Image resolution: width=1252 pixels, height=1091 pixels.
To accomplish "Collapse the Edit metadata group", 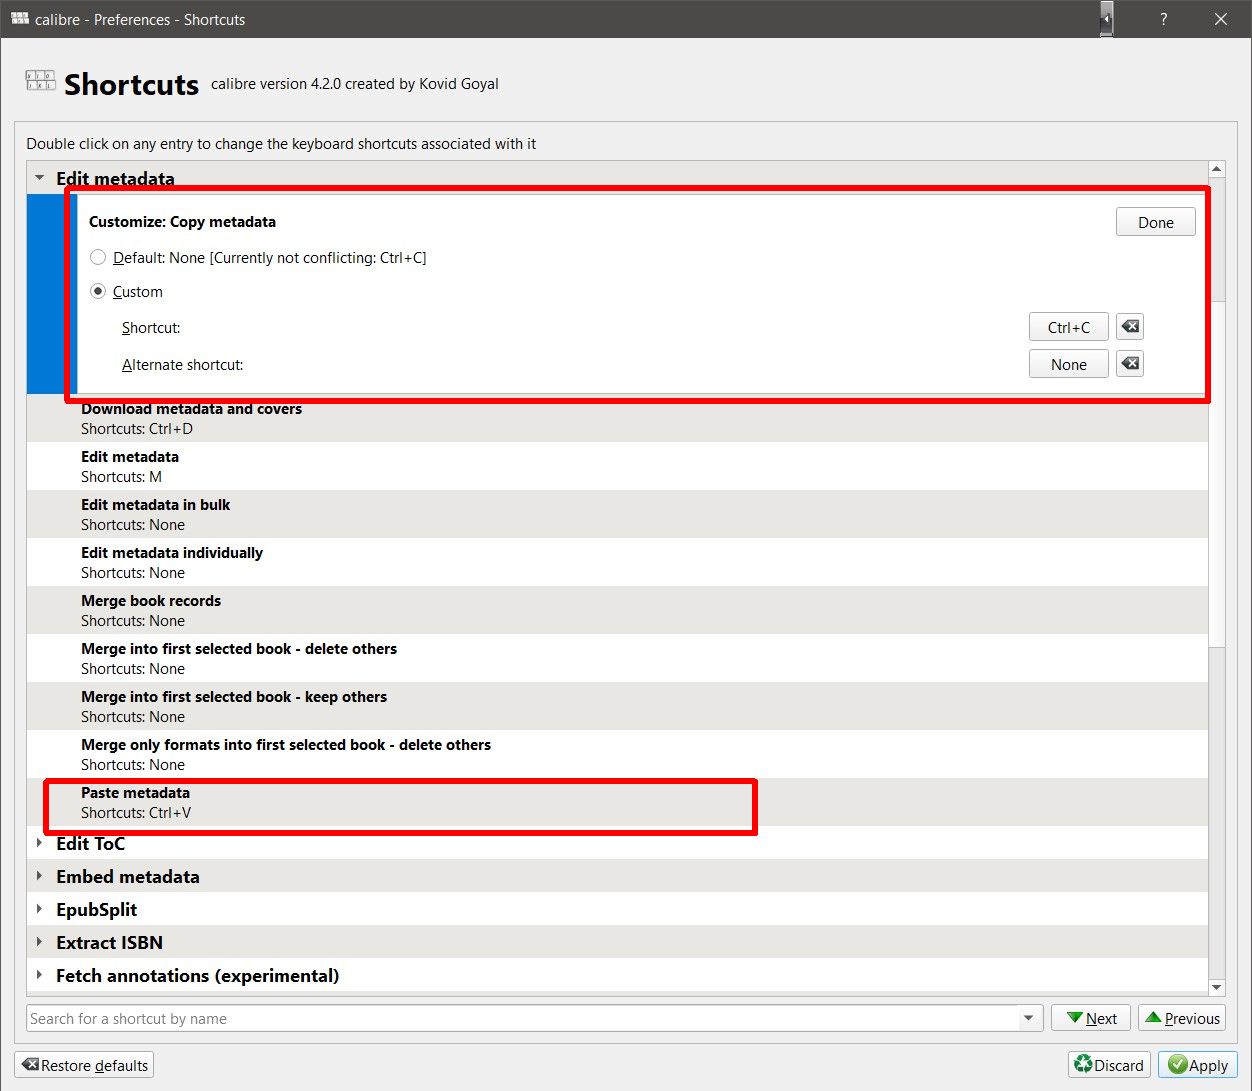I will (x=39, y=178).
